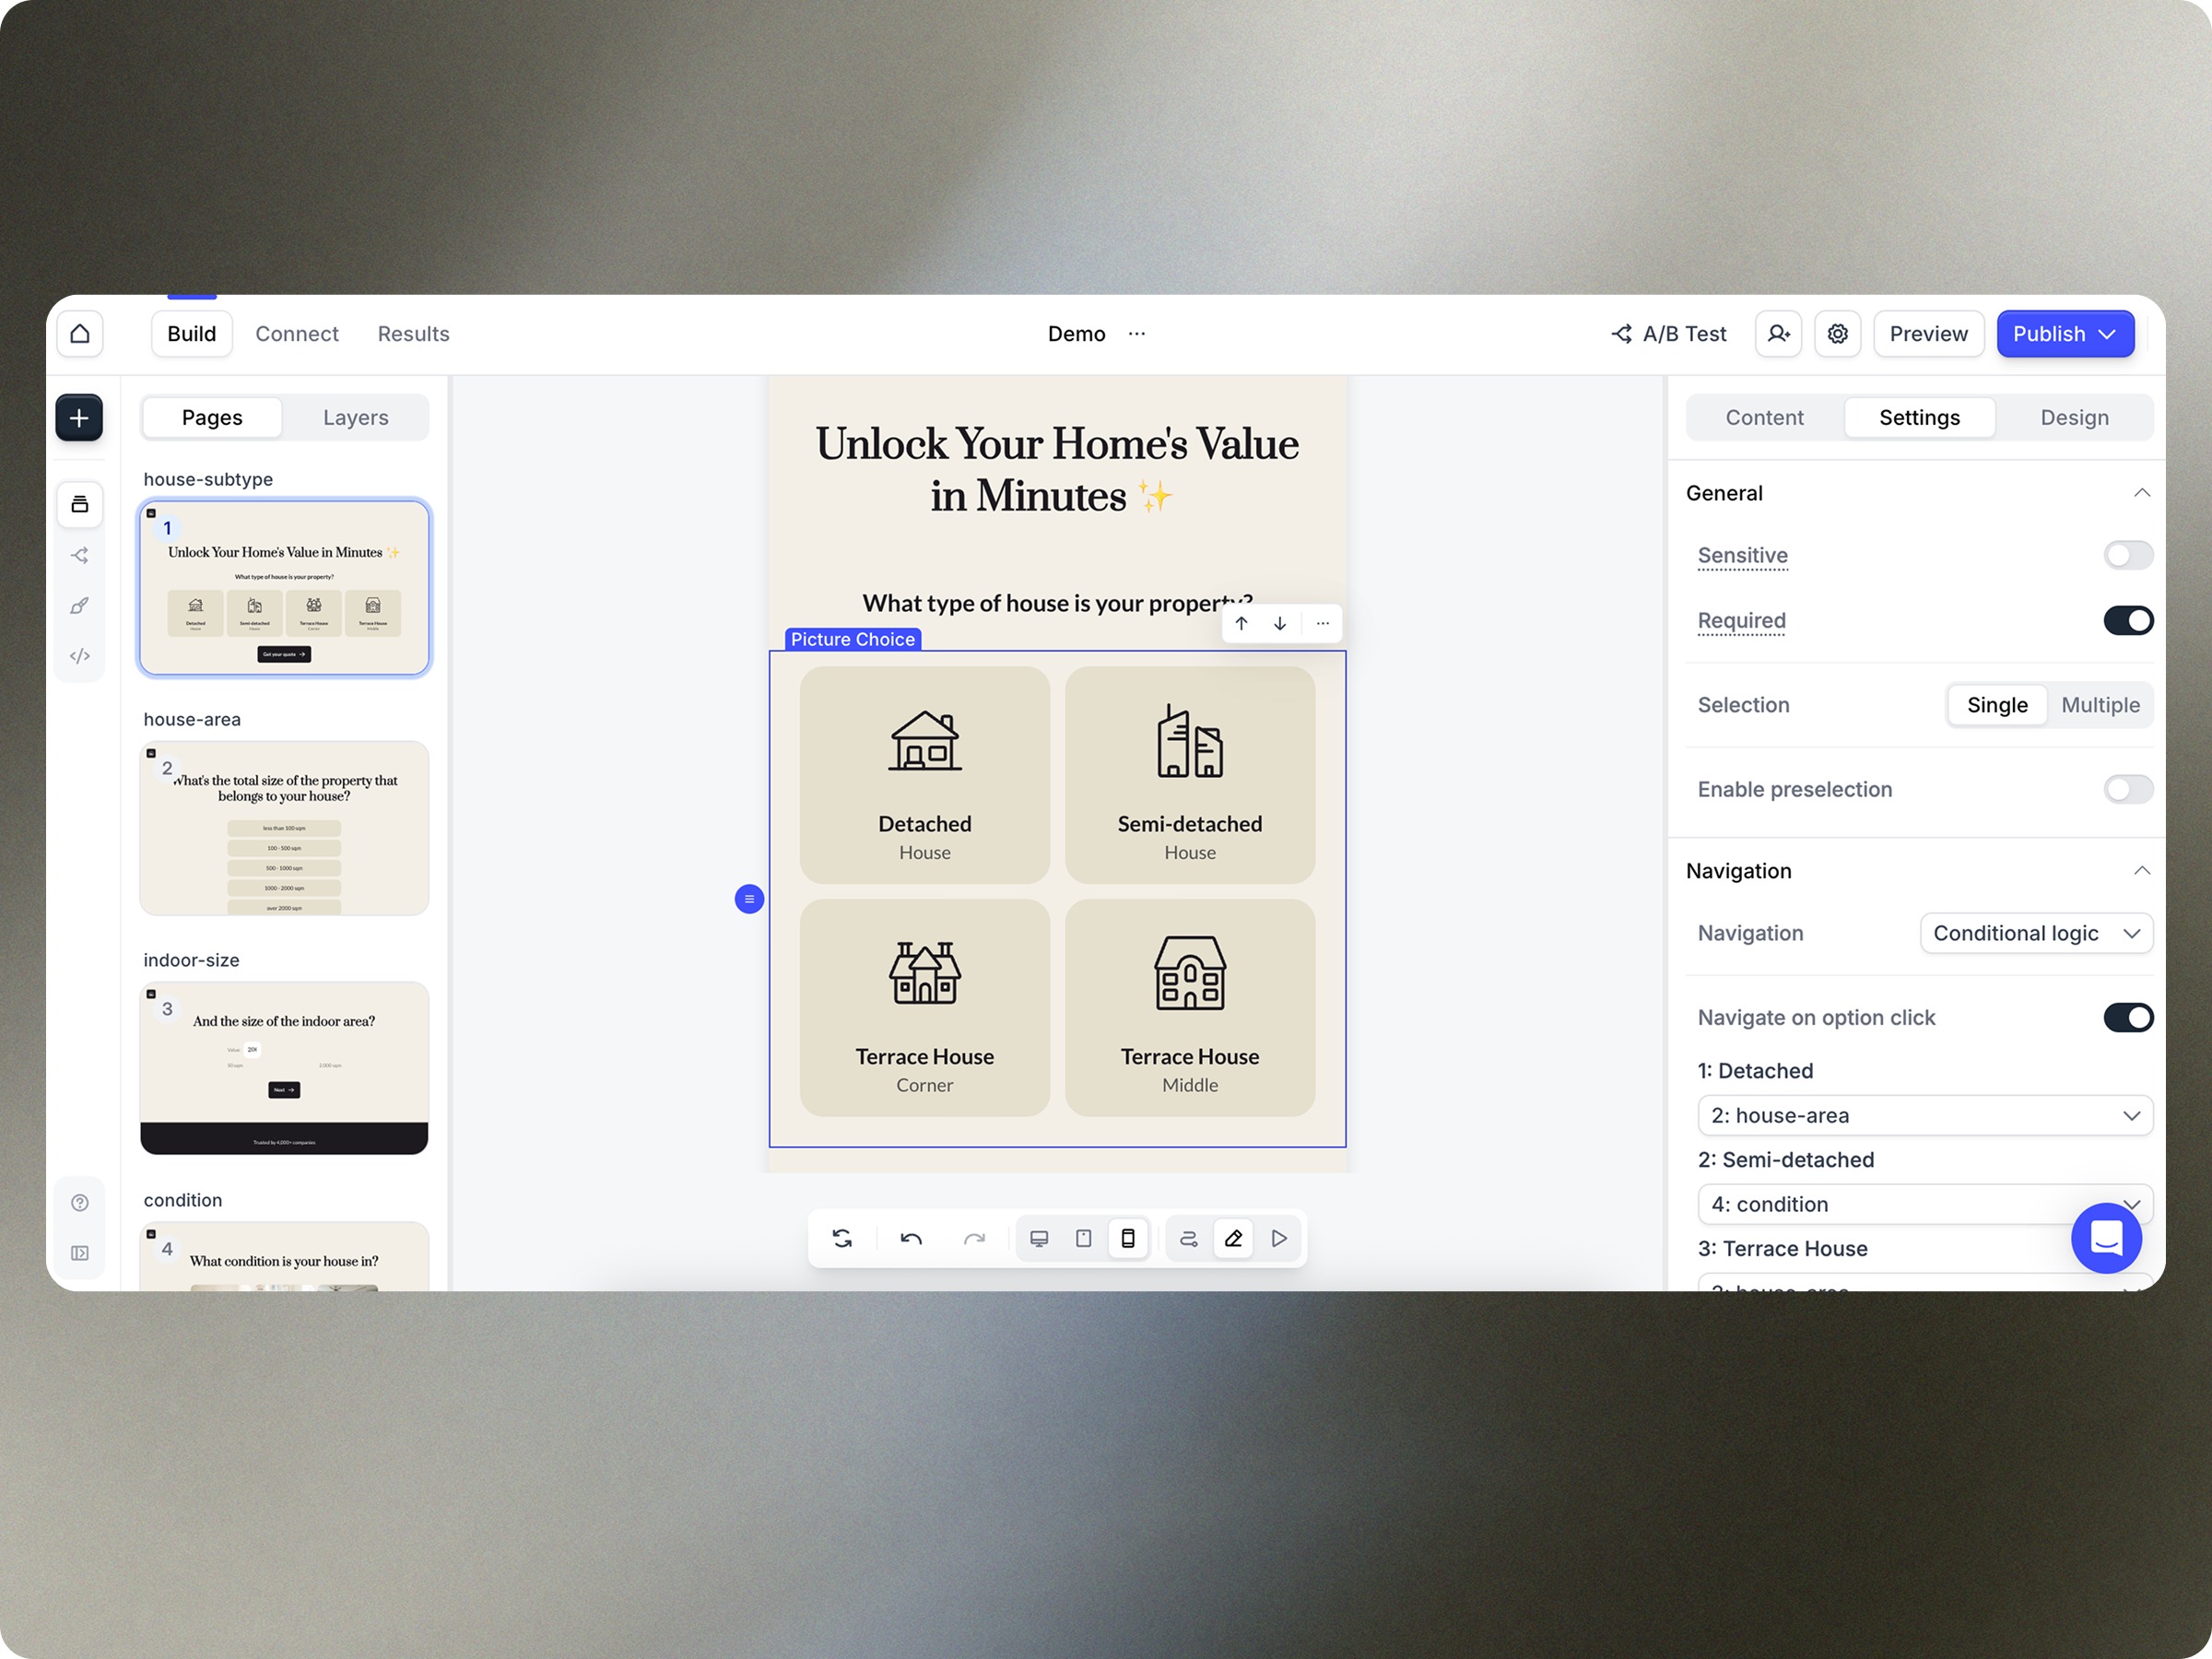The image size is (2212, 1659).
Task: Click the invite user icon
Action: coord(1778,334)
